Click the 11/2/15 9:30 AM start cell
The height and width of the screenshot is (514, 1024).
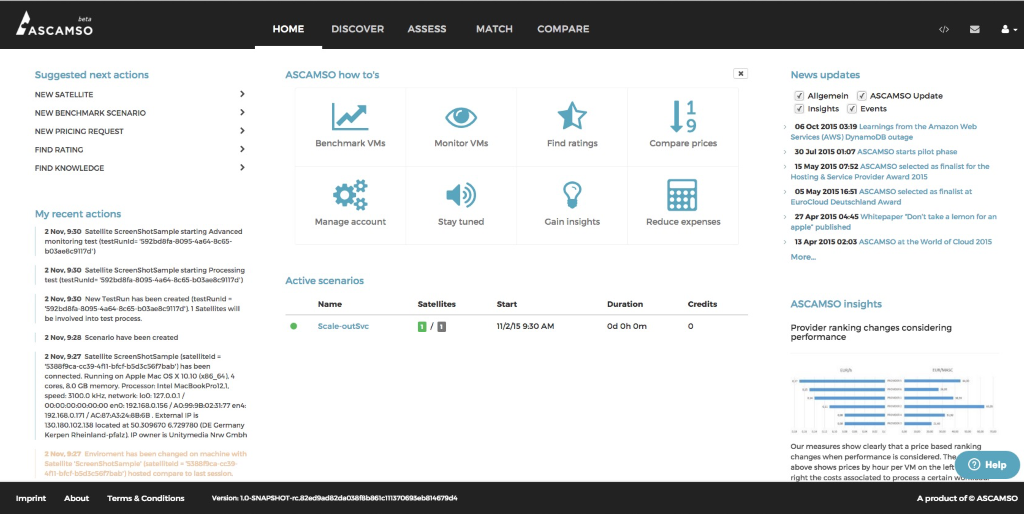point(525,326)
